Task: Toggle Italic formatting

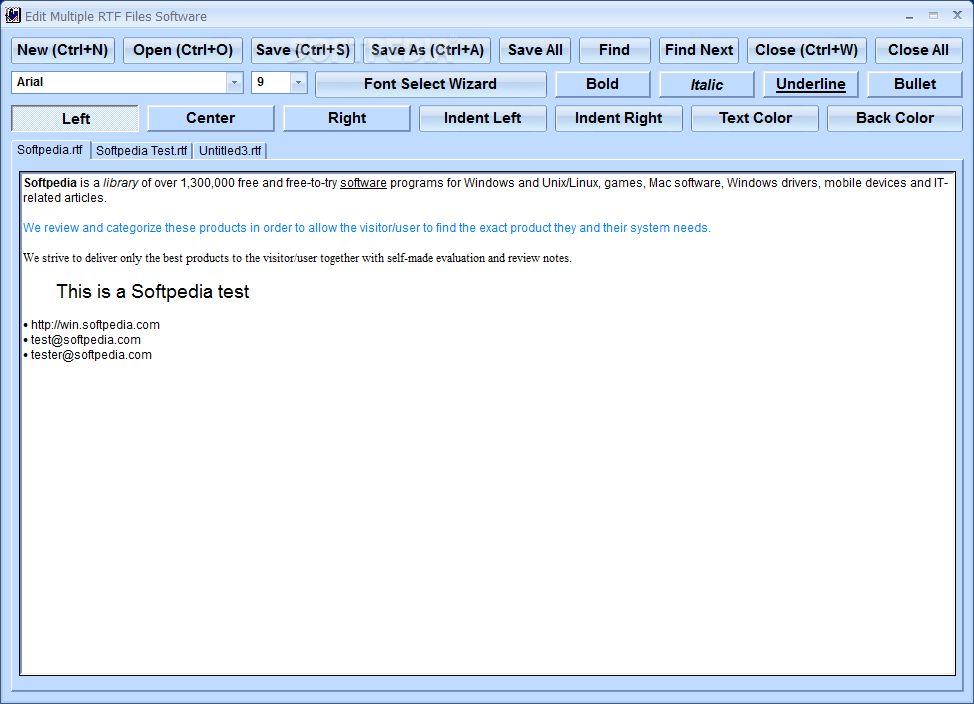Action: 706,84
